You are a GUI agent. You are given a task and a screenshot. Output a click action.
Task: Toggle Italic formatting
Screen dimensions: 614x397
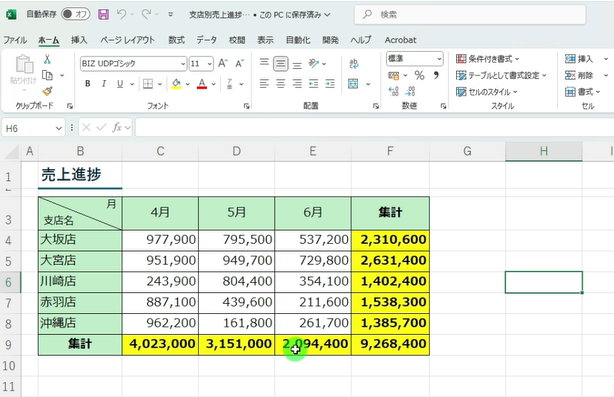click(x=104, y=84)
